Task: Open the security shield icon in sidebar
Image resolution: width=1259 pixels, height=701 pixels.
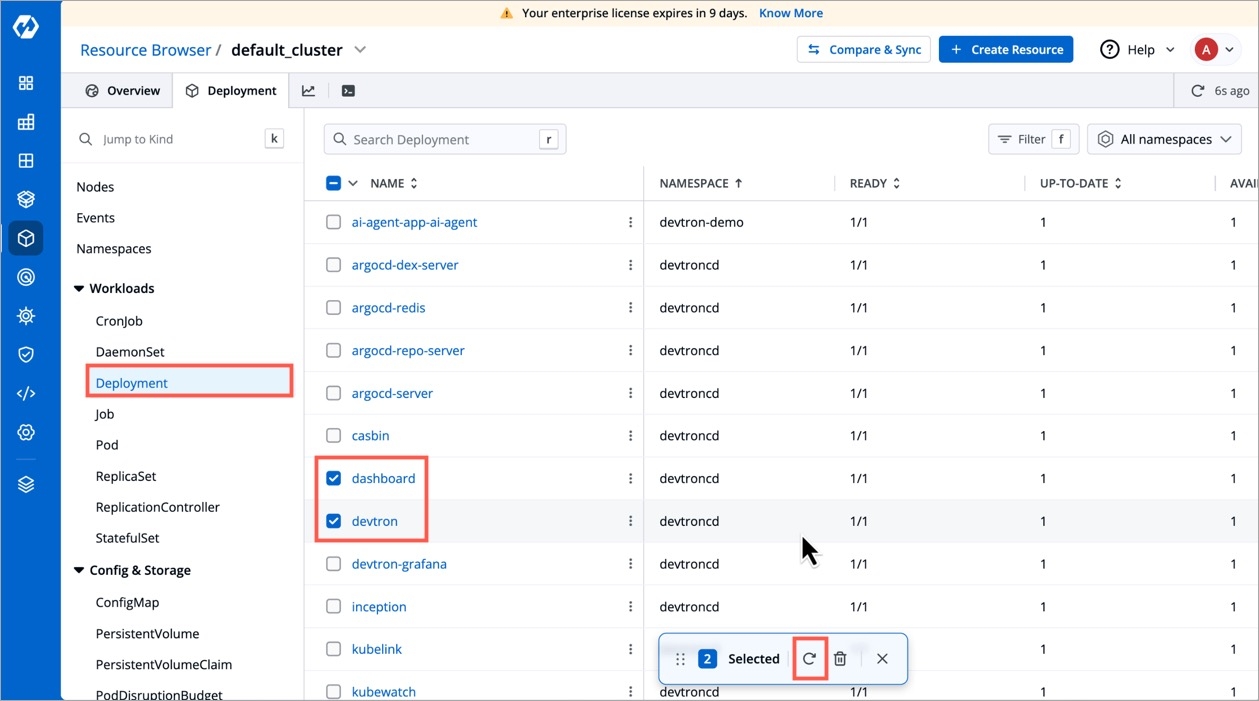Action: [26, 355]
